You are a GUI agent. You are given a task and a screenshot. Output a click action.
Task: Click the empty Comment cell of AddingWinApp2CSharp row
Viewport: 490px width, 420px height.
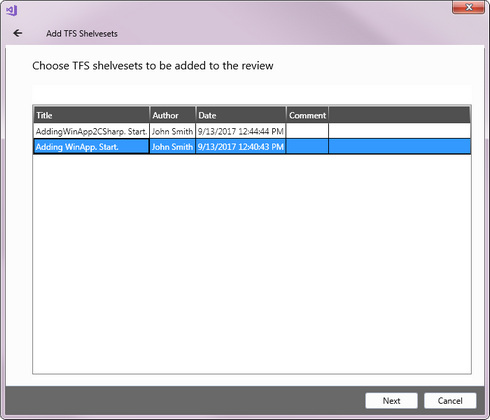(x=308, y=131)
